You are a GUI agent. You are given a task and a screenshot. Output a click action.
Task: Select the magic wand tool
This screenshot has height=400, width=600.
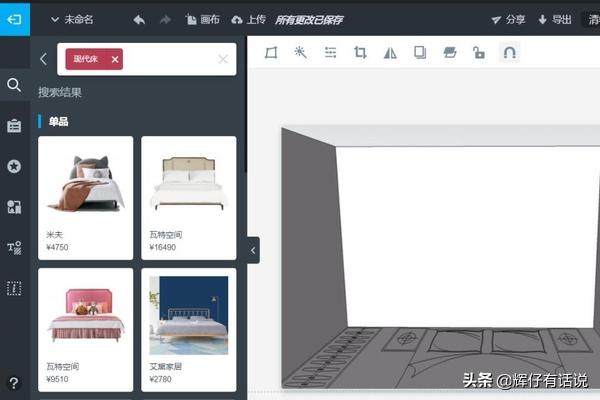(300, 53)
